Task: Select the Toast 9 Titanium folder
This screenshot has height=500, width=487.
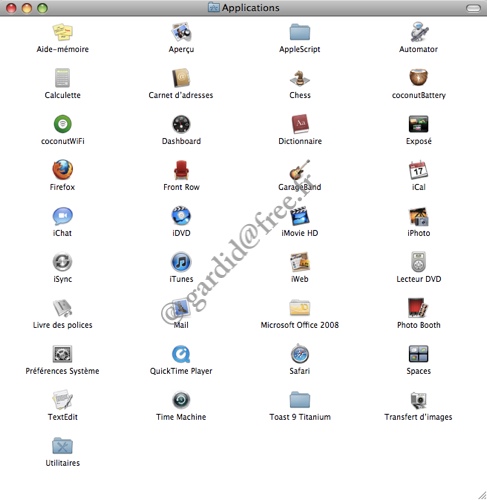Action: click(300, 399)
